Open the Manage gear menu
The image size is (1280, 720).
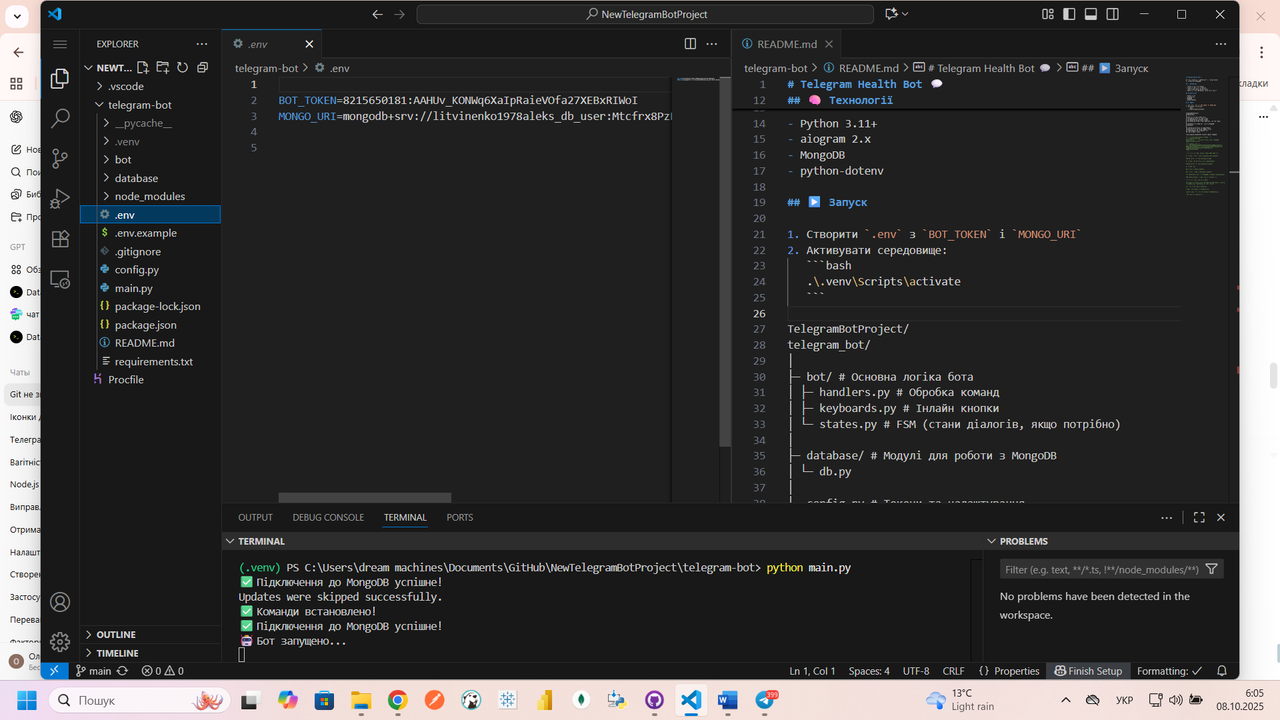click(60, 641)
